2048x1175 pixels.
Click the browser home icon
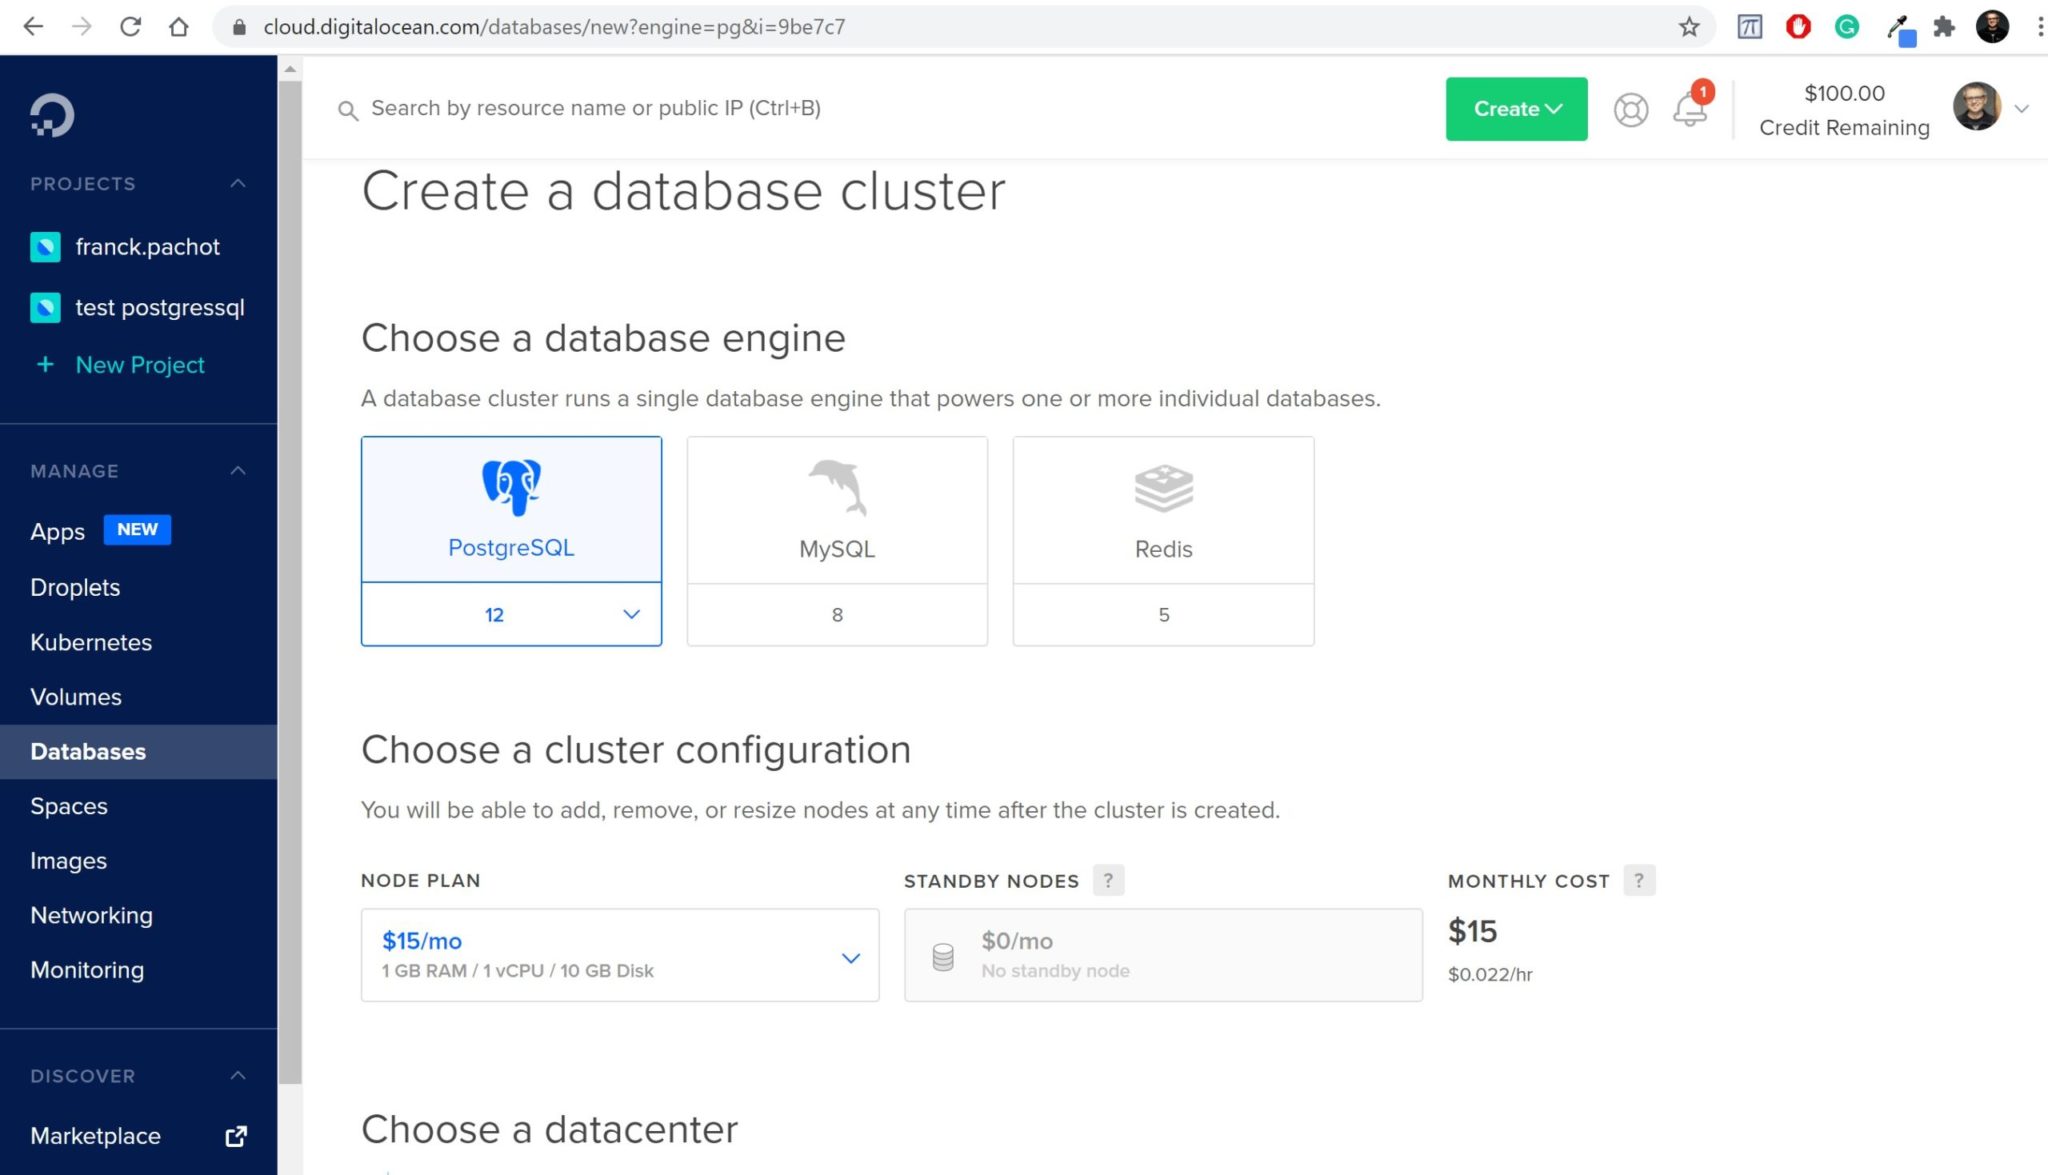178,27
